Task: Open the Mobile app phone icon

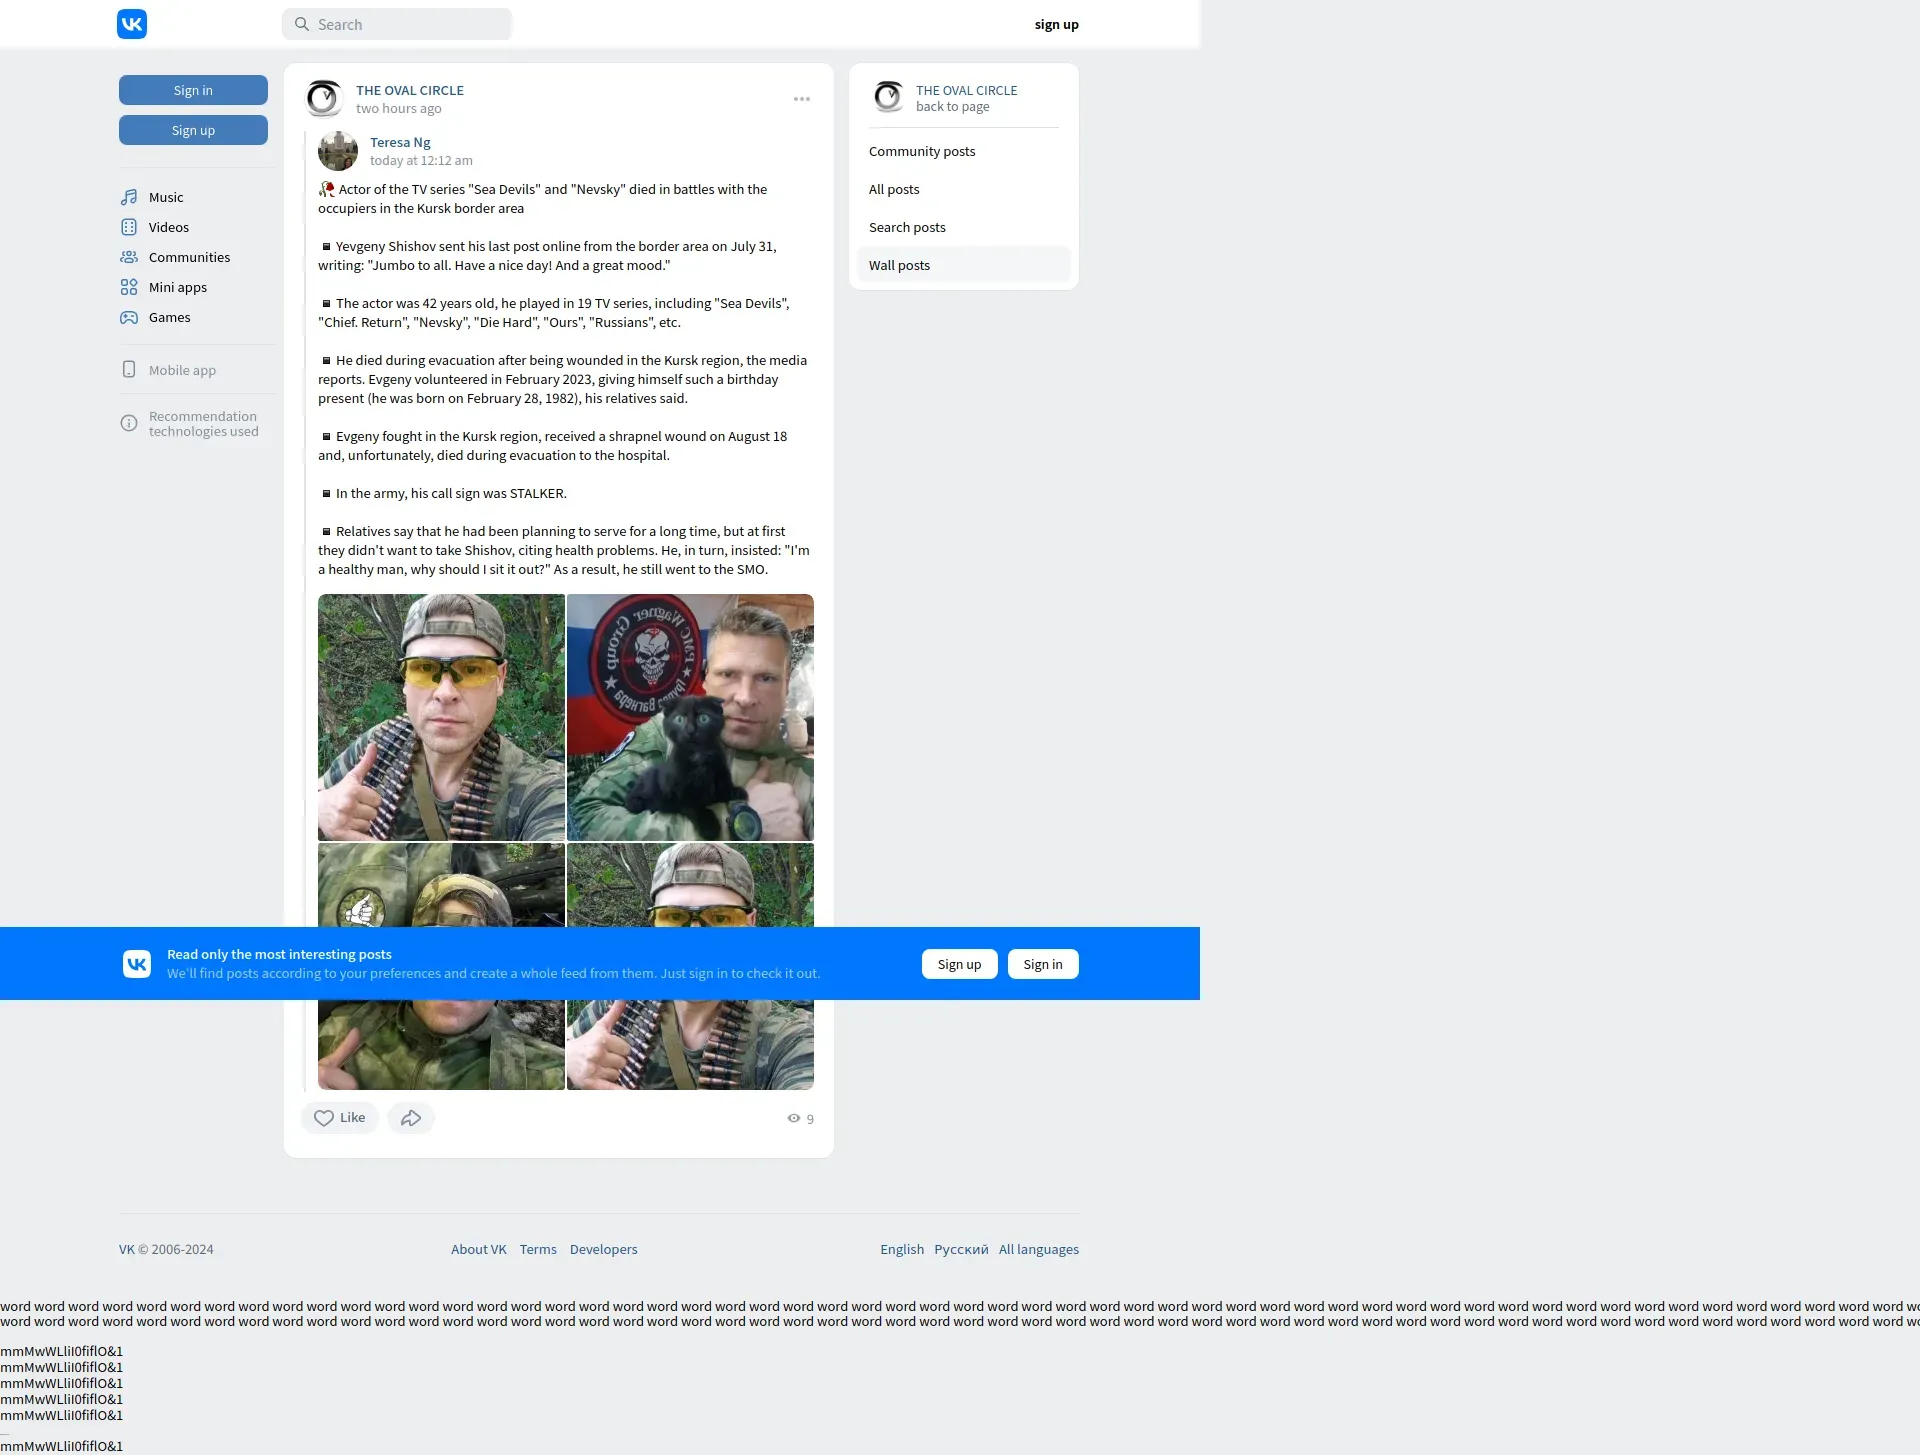Action: point(129,369)
